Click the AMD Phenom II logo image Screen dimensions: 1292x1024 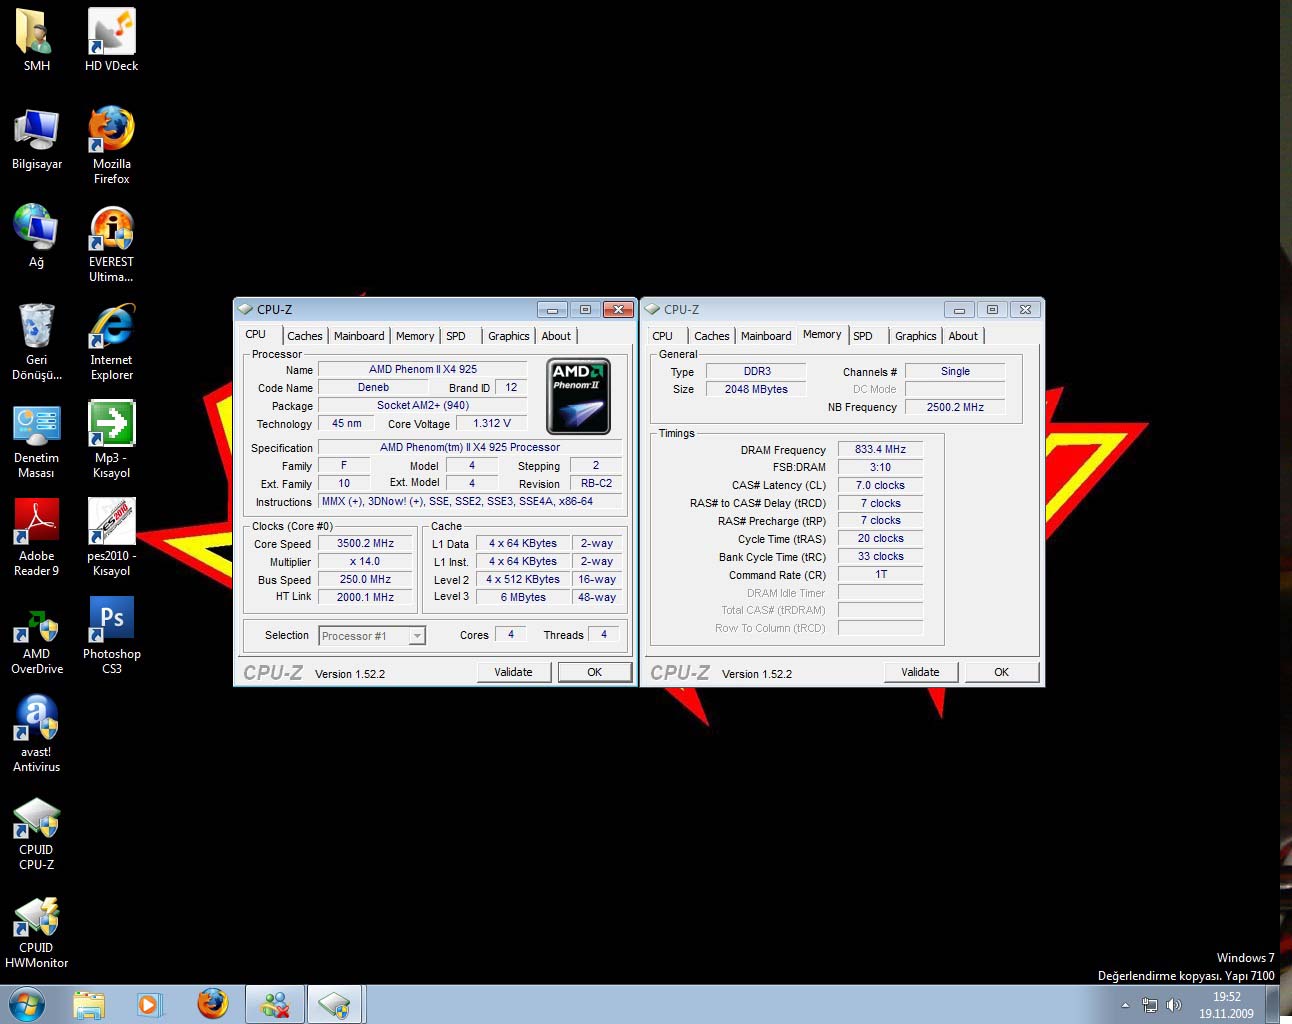click(x=578, y=396)
